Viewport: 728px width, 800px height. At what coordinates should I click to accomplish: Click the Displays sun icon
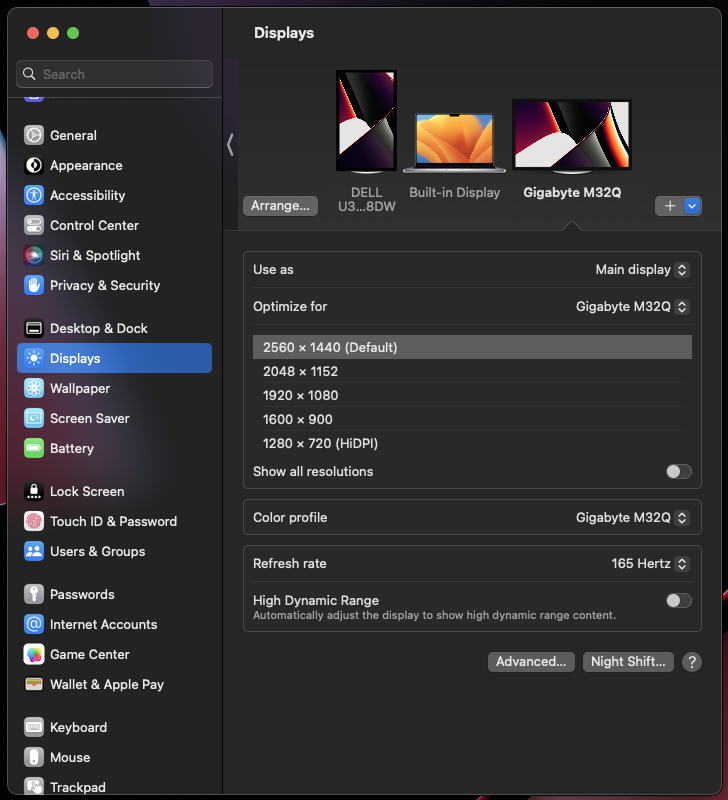point(34,358)
